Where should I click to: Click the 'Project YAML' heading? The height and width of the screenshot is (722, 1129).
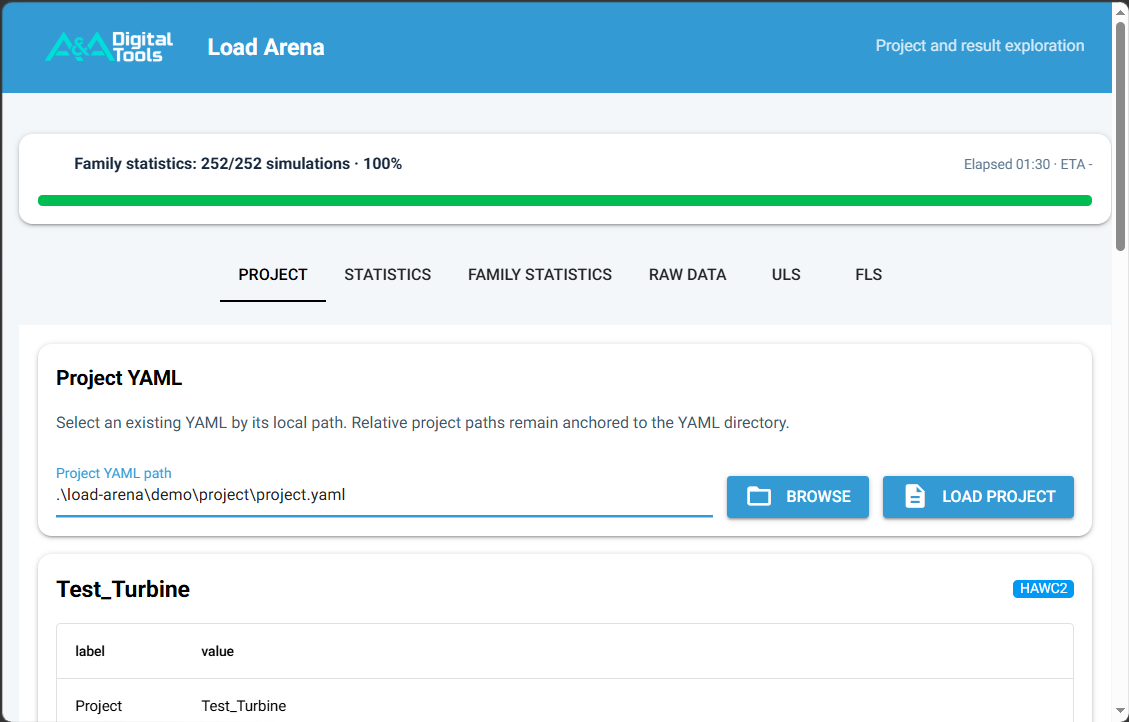pos(119,378)
